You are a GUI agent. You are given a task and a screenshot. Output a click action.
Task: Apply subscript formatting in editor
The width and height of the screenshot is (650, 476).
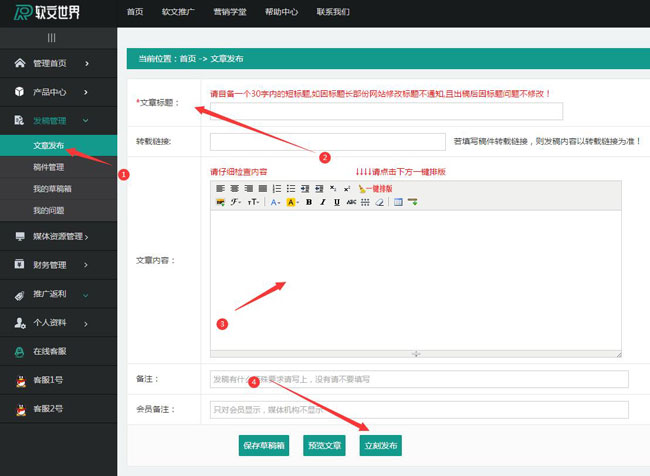click(333, 188)
